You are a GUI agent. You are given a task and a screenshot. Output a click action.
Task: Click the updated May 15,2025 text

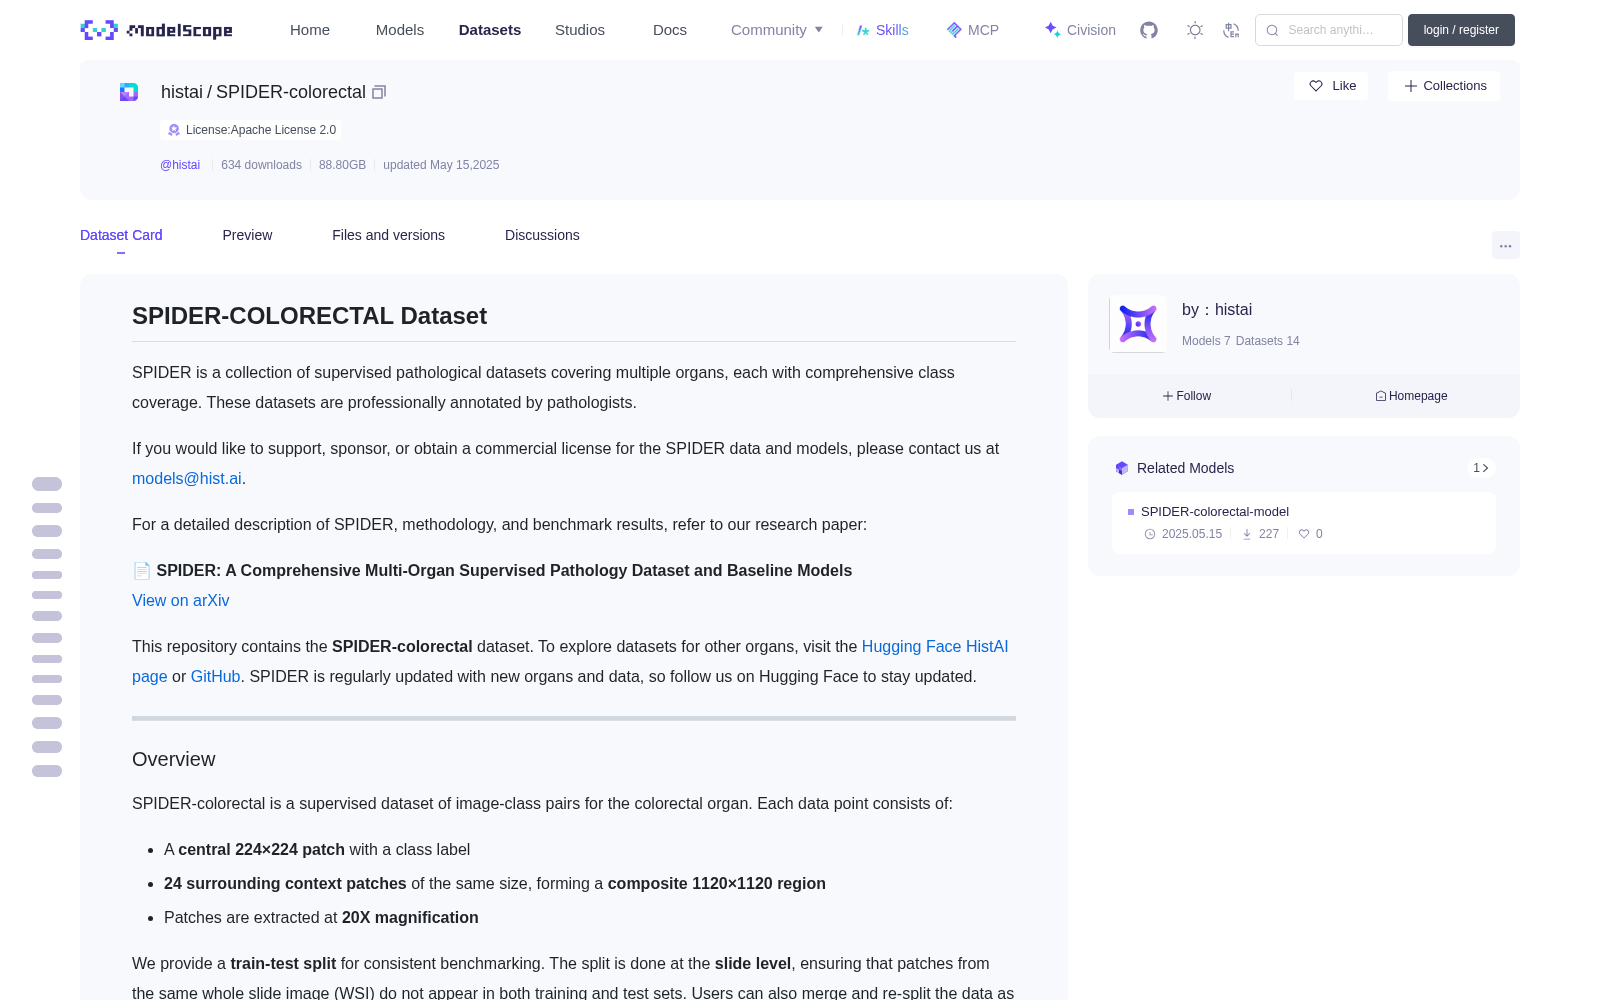pos(441,165)
